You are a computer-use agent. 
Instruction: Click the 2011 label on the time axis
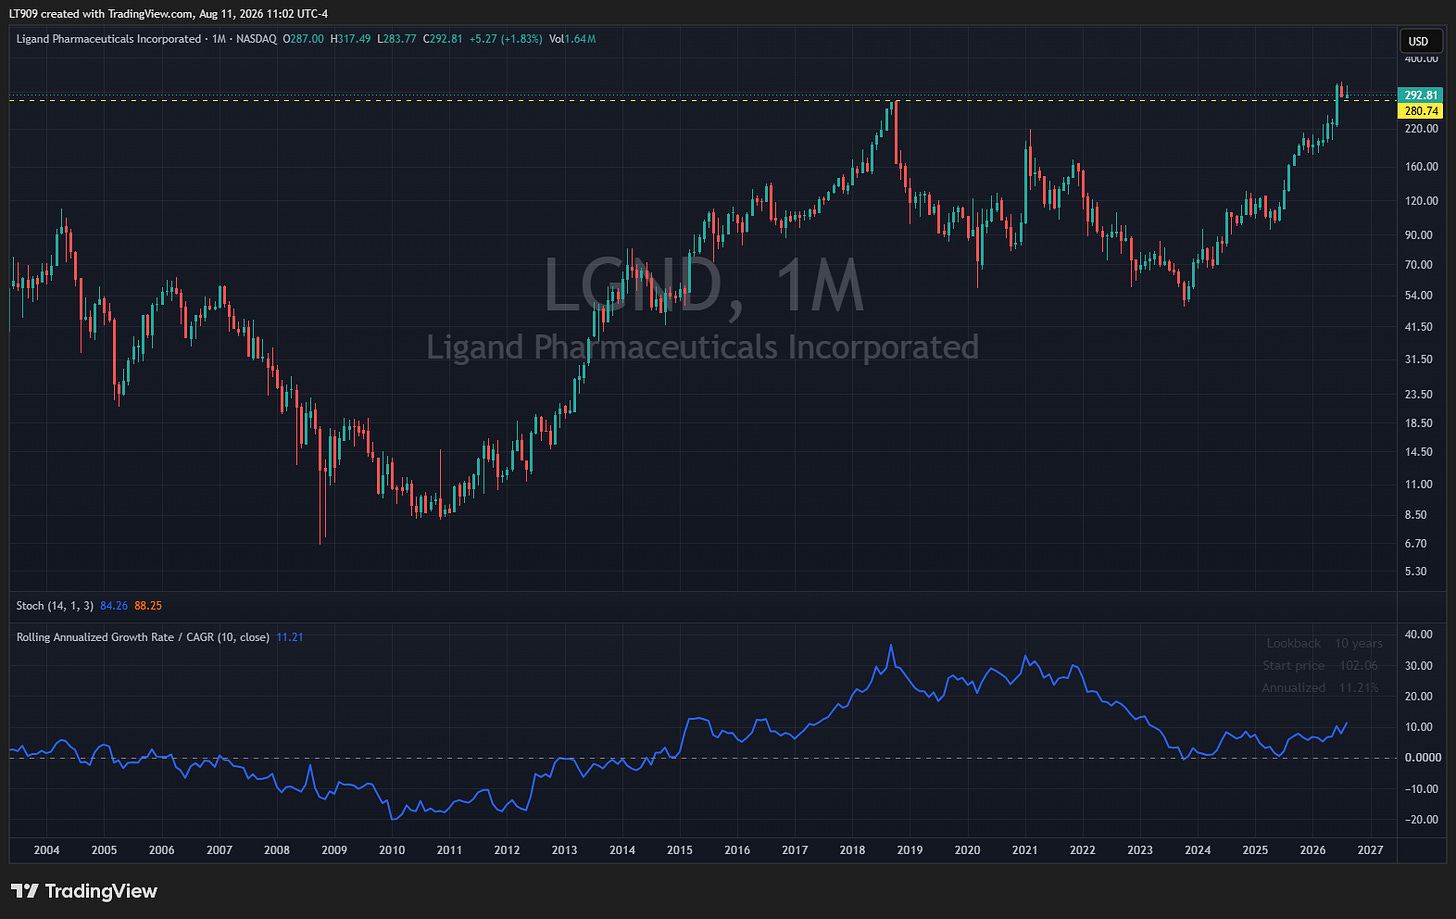[450, 851]
